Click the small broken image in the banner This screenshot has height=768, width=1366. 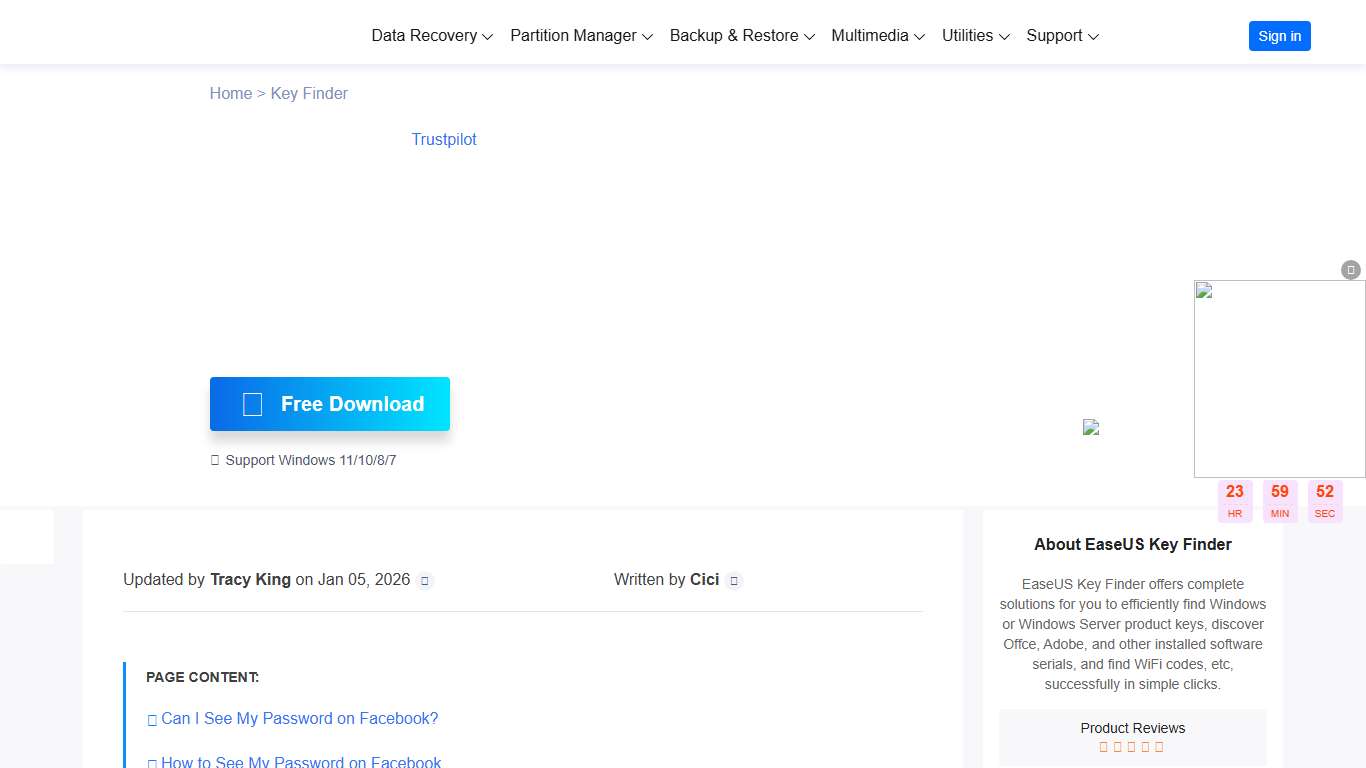coord(1091,427)
